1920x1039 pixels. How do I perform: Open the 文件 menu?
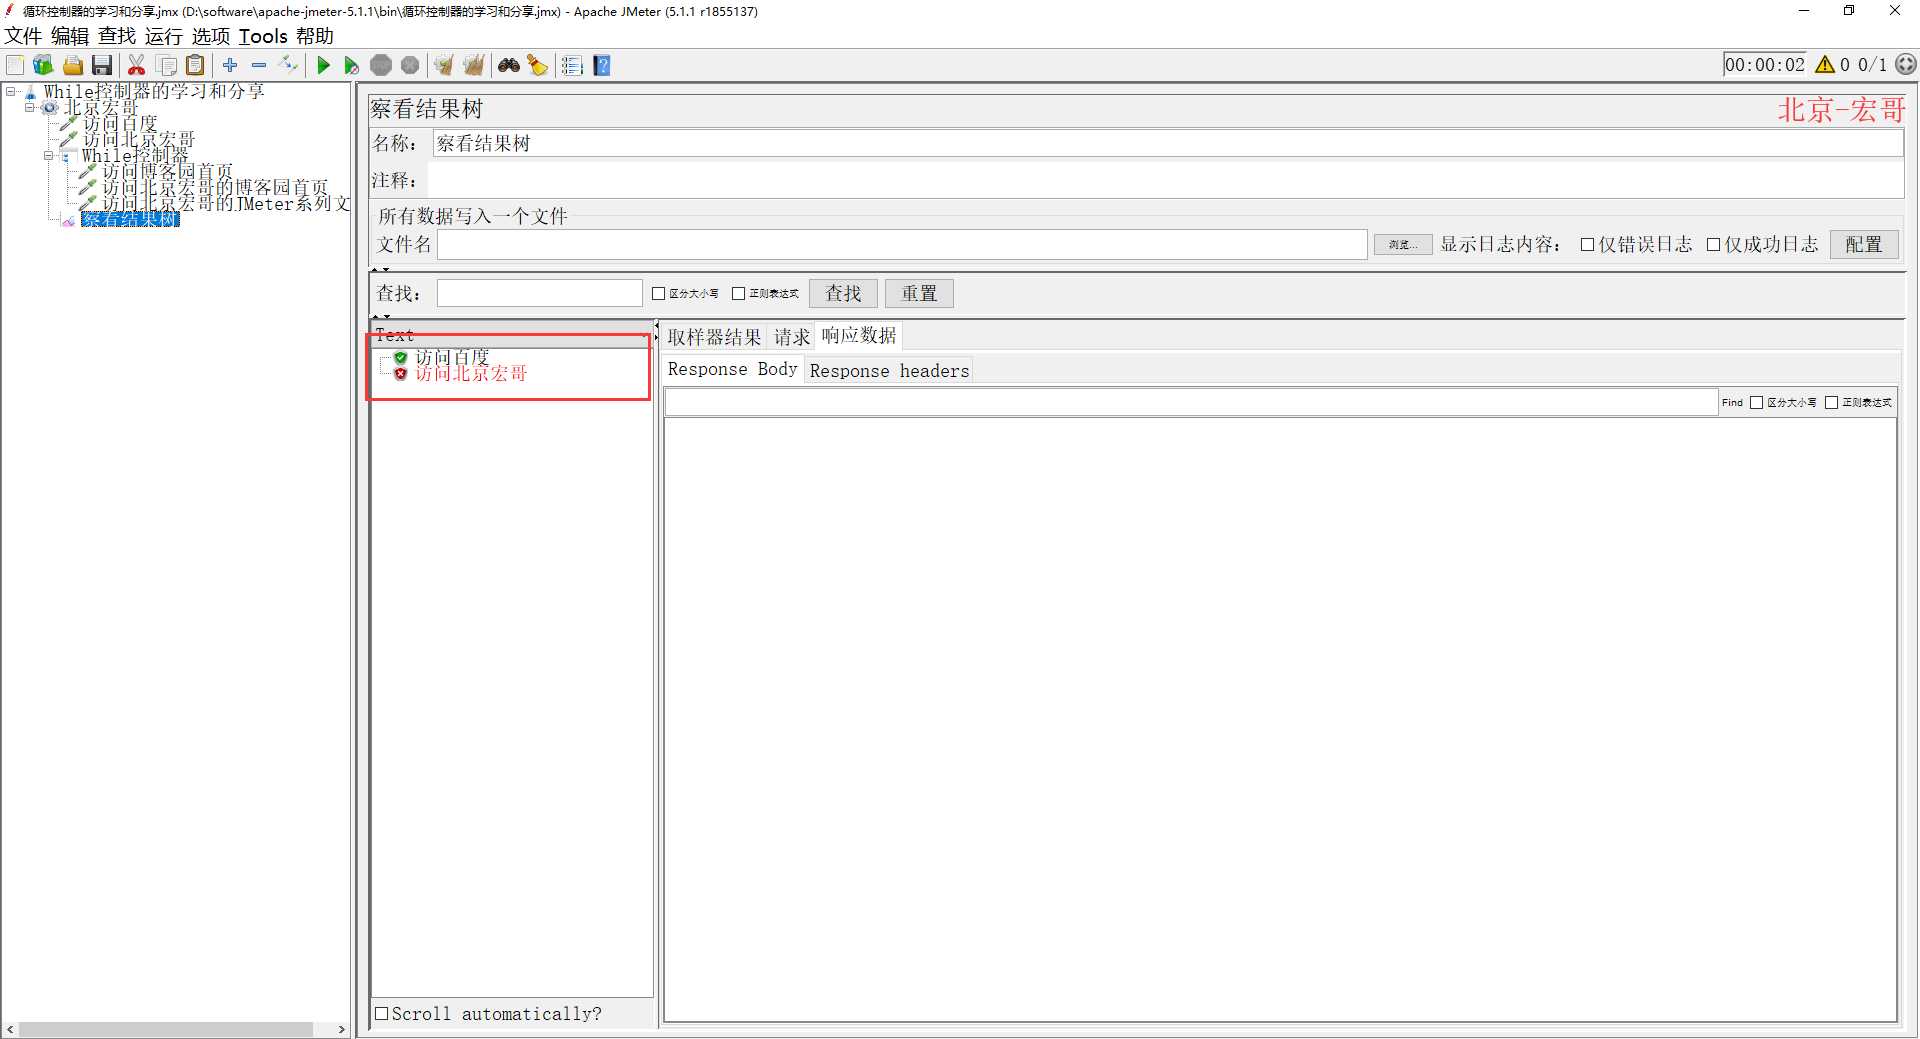pos(23,36)
